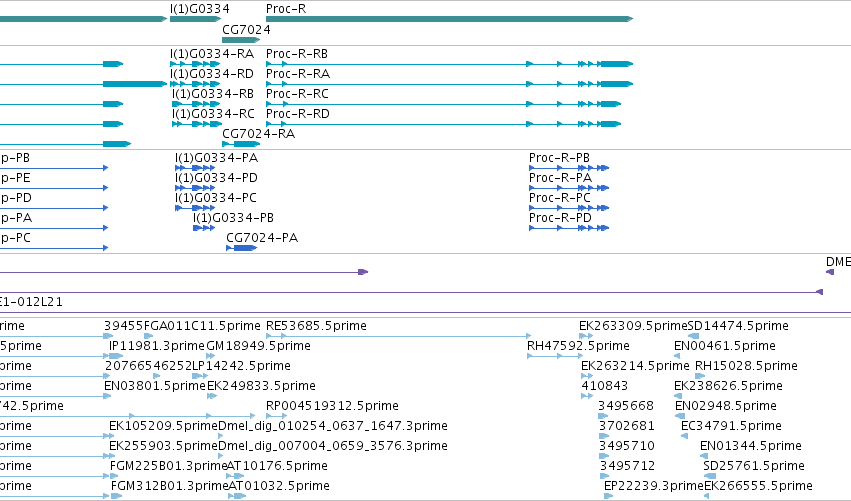The height and width of the screenshot is (501, 851).
Task: Click EST 39455FGA011C11.5prime
Action: point(182,326)
